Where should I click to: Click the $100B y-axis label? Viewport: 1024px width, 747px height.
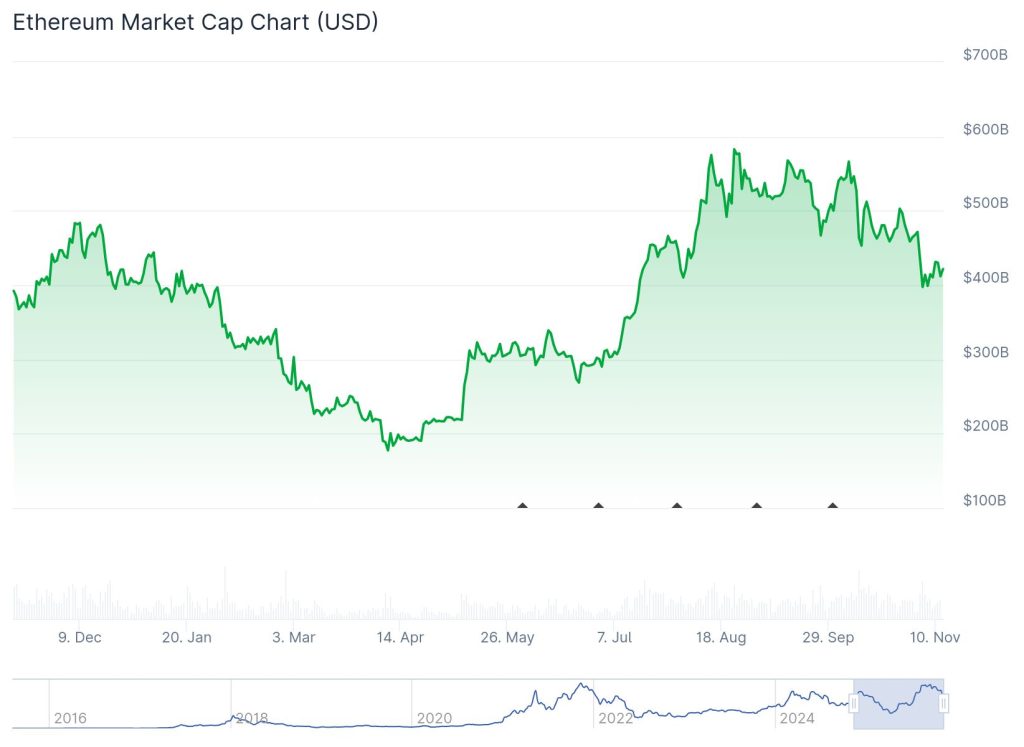click(x=985, y=500)
